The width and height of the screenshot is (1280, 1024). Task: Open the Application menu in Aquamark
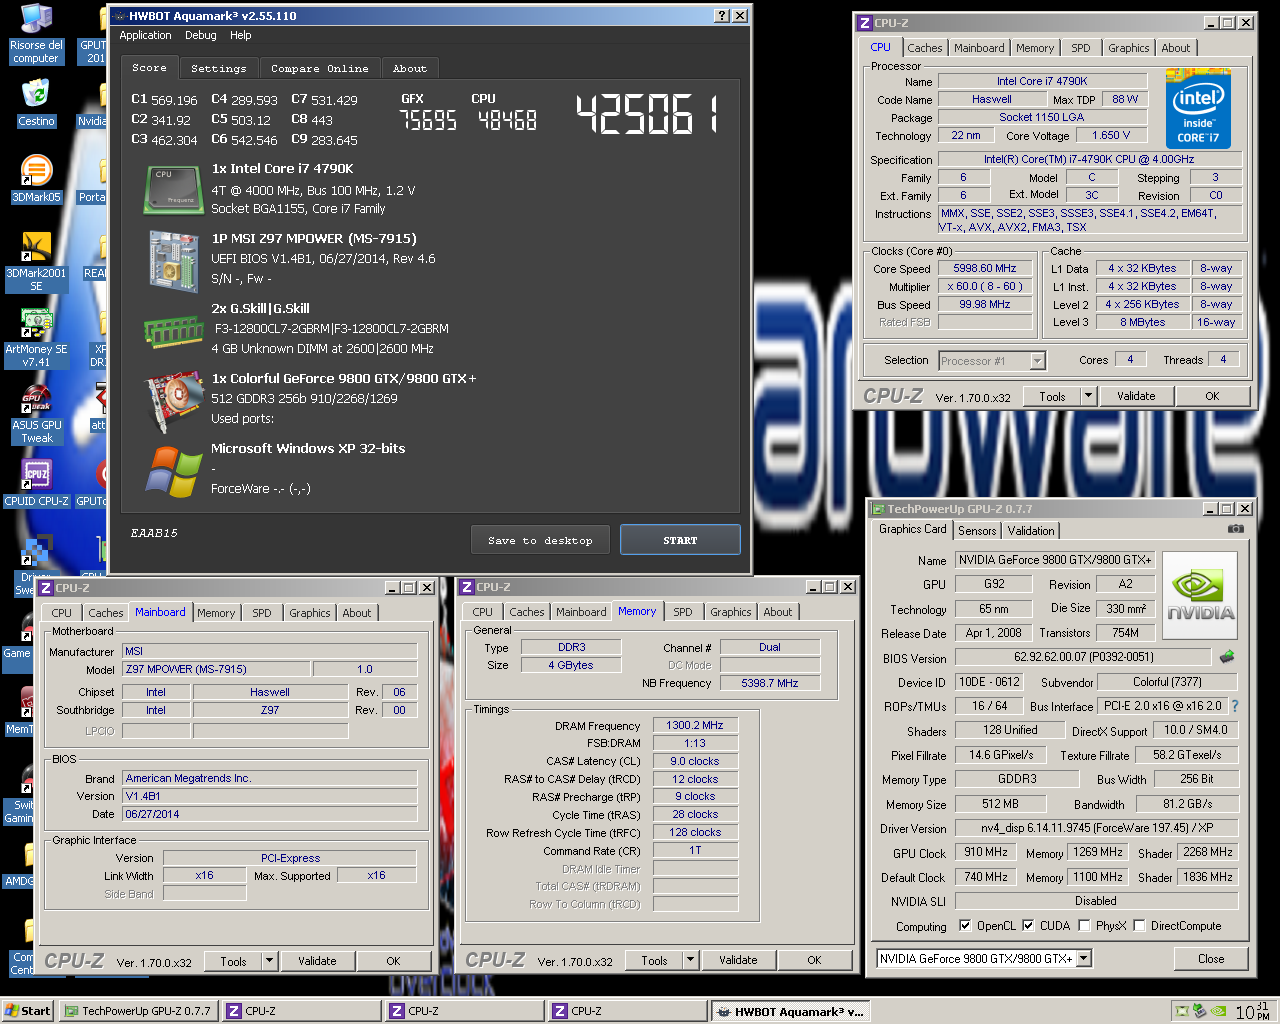tap(145, 35)
